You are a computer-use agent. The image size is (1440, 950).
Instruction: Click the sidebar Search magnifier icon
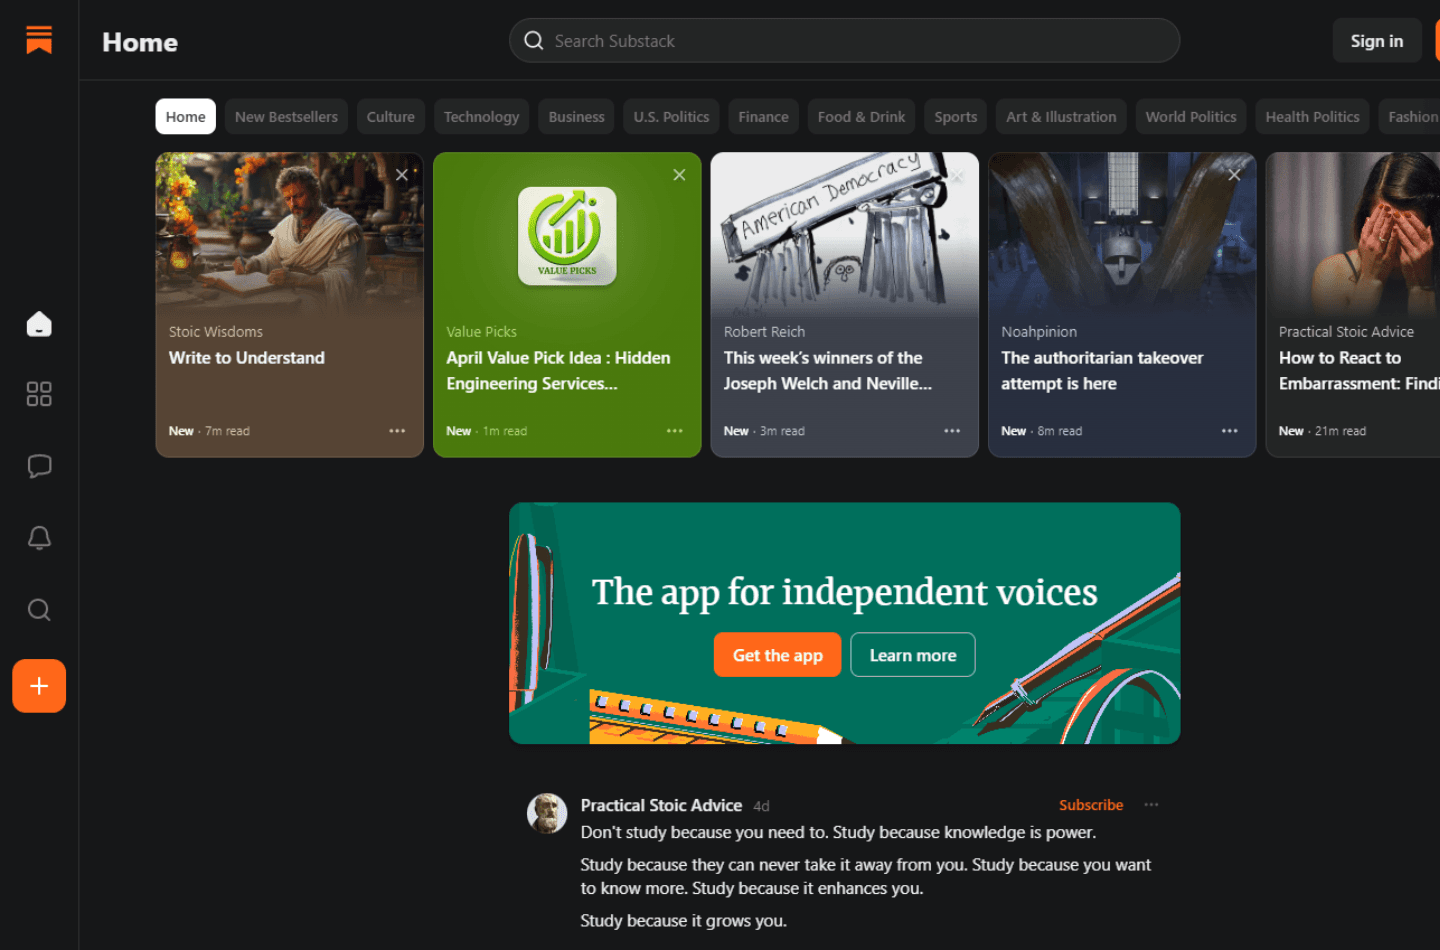pyautogui.click(x=39, y=610)
